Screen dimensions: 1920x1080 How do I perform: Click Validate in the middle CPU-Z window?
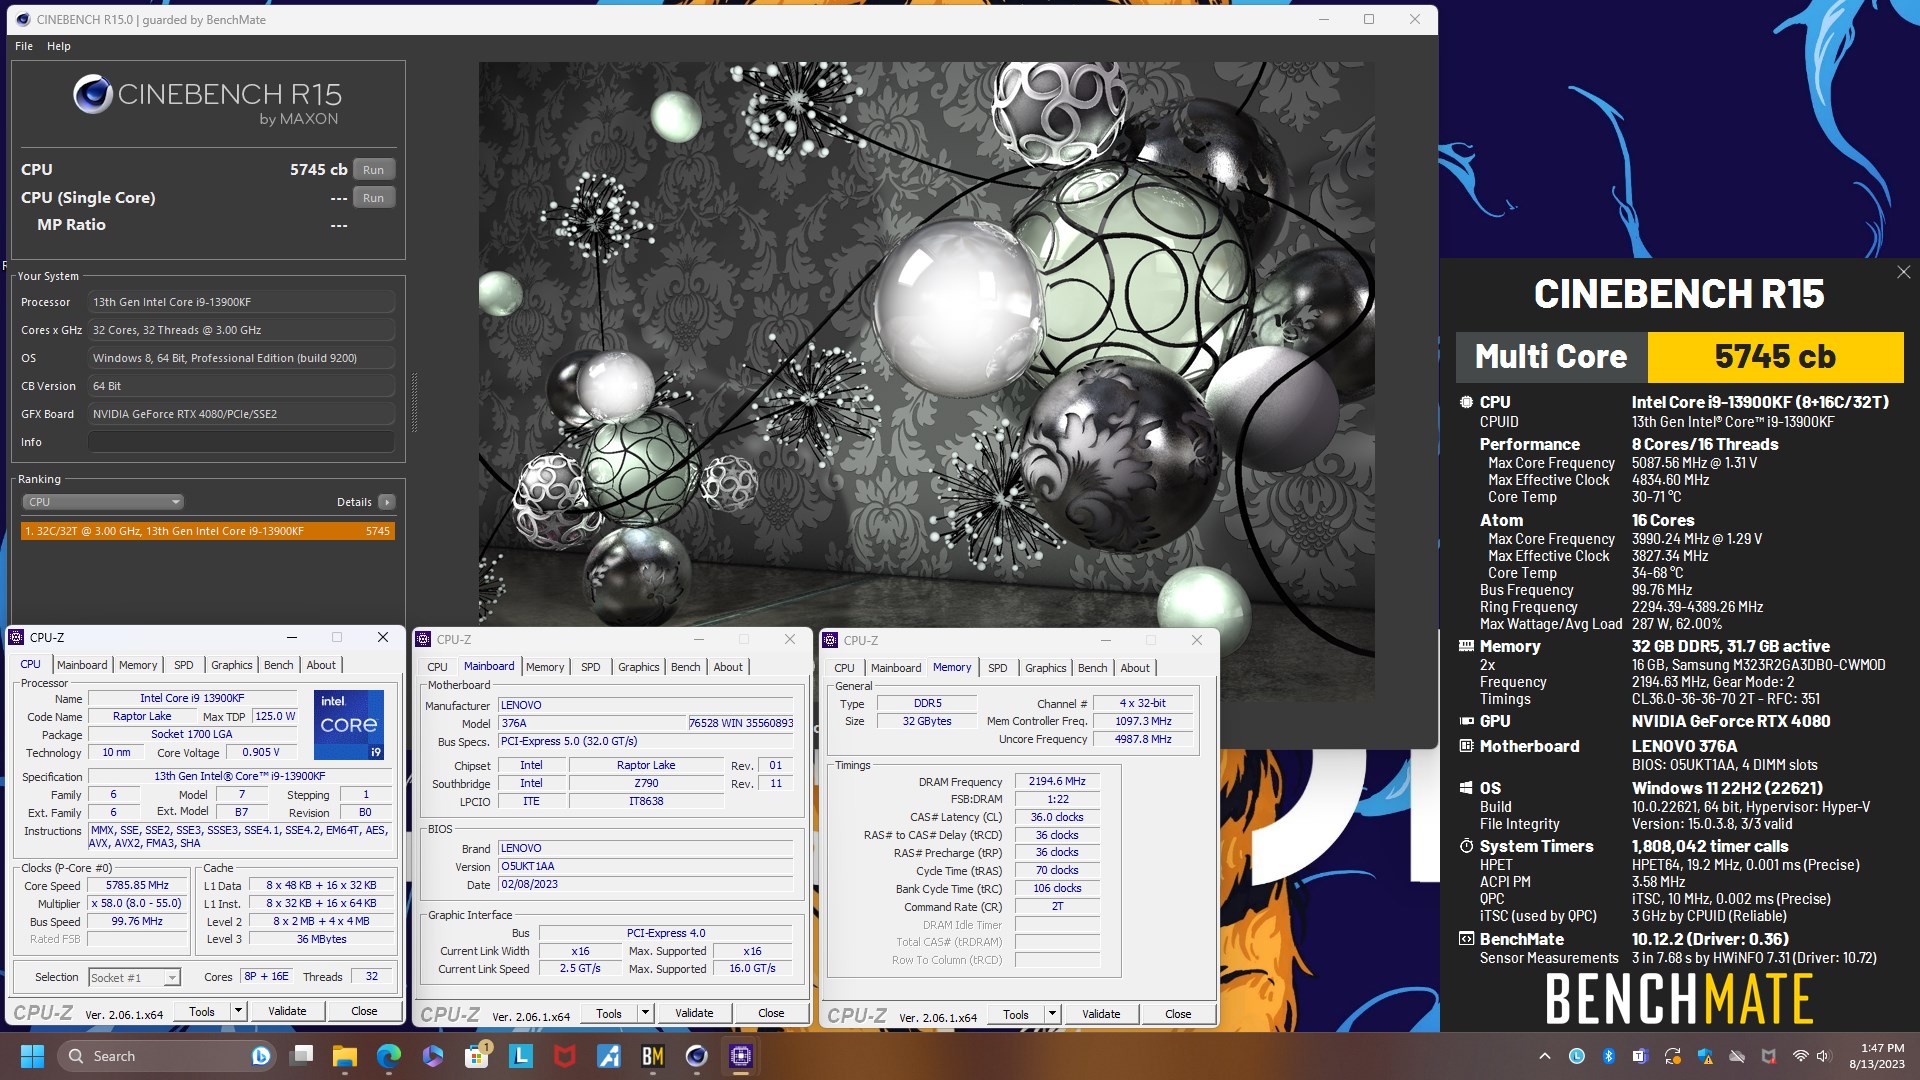point(694,1013)
